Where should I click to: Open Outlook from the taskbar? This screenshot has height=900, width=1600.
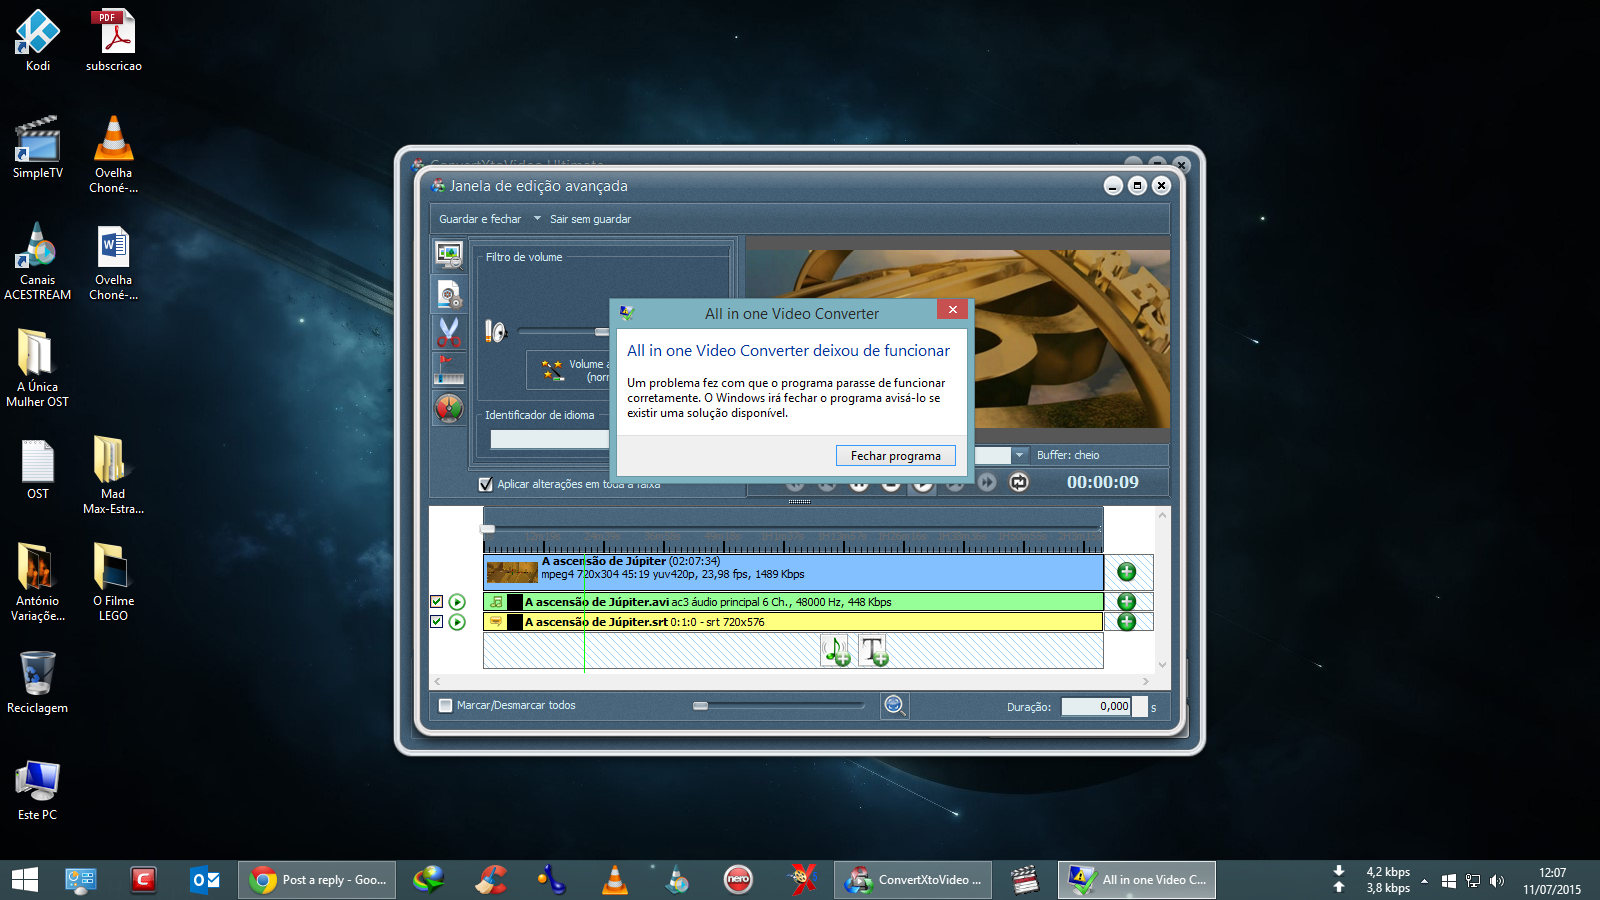click(205, 880)
